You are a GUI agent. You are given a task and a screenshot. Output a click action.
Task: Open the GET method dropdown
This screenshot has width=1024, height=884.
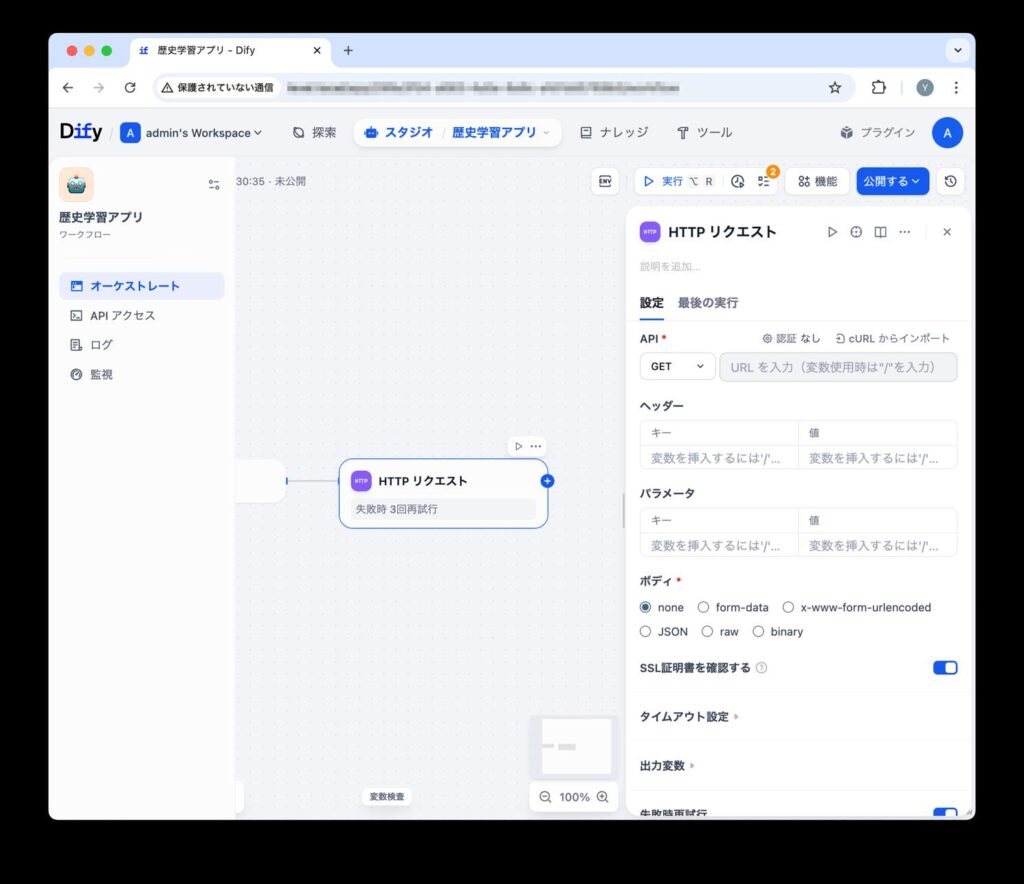[x=677, y=366]
